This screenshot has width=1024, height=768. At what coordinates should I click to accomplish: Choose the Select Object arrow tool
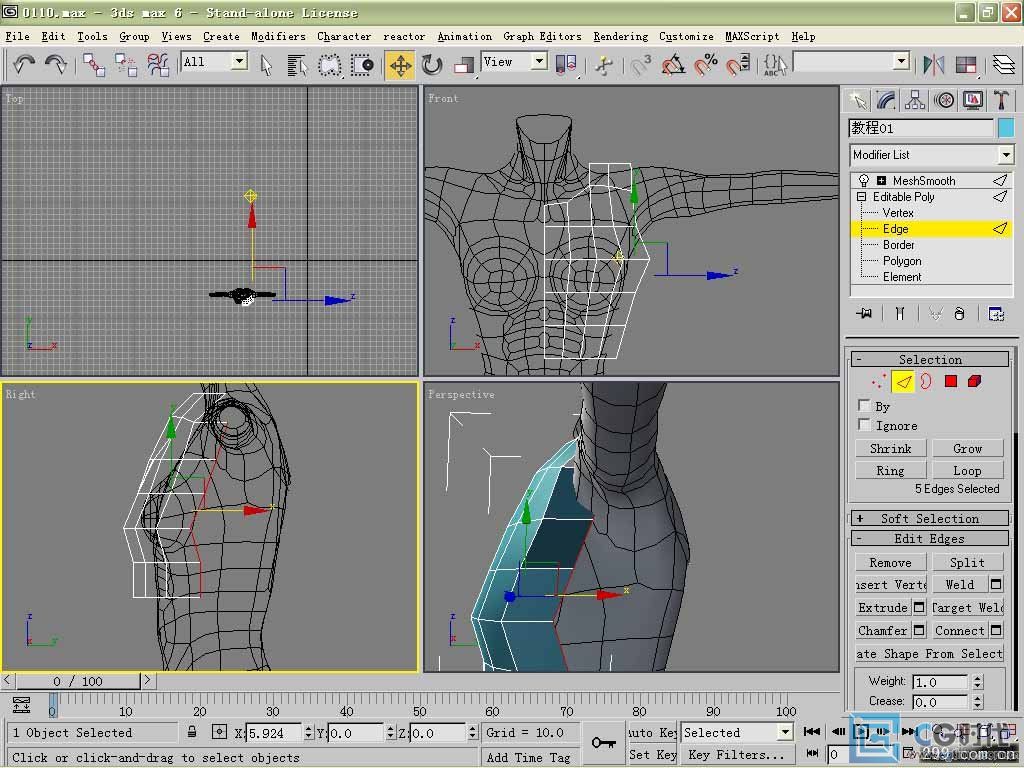(x=266, y=64)
